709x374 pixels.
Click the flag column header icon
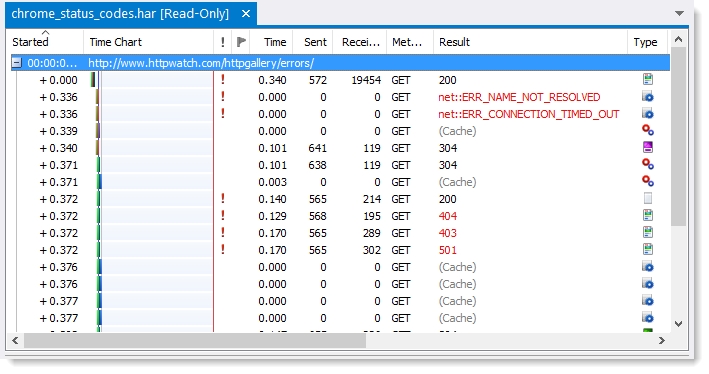pos(241,42)
